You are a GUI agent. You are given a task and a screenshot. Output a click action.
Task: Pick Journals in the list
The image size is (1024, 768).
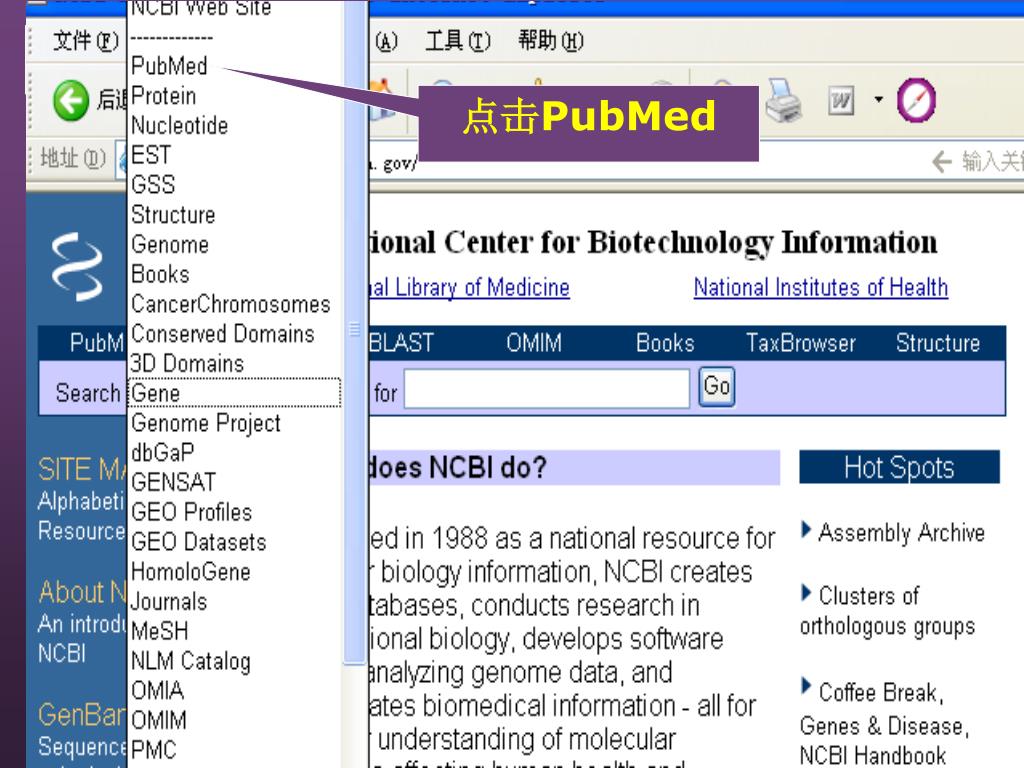[x=168, y=601]
